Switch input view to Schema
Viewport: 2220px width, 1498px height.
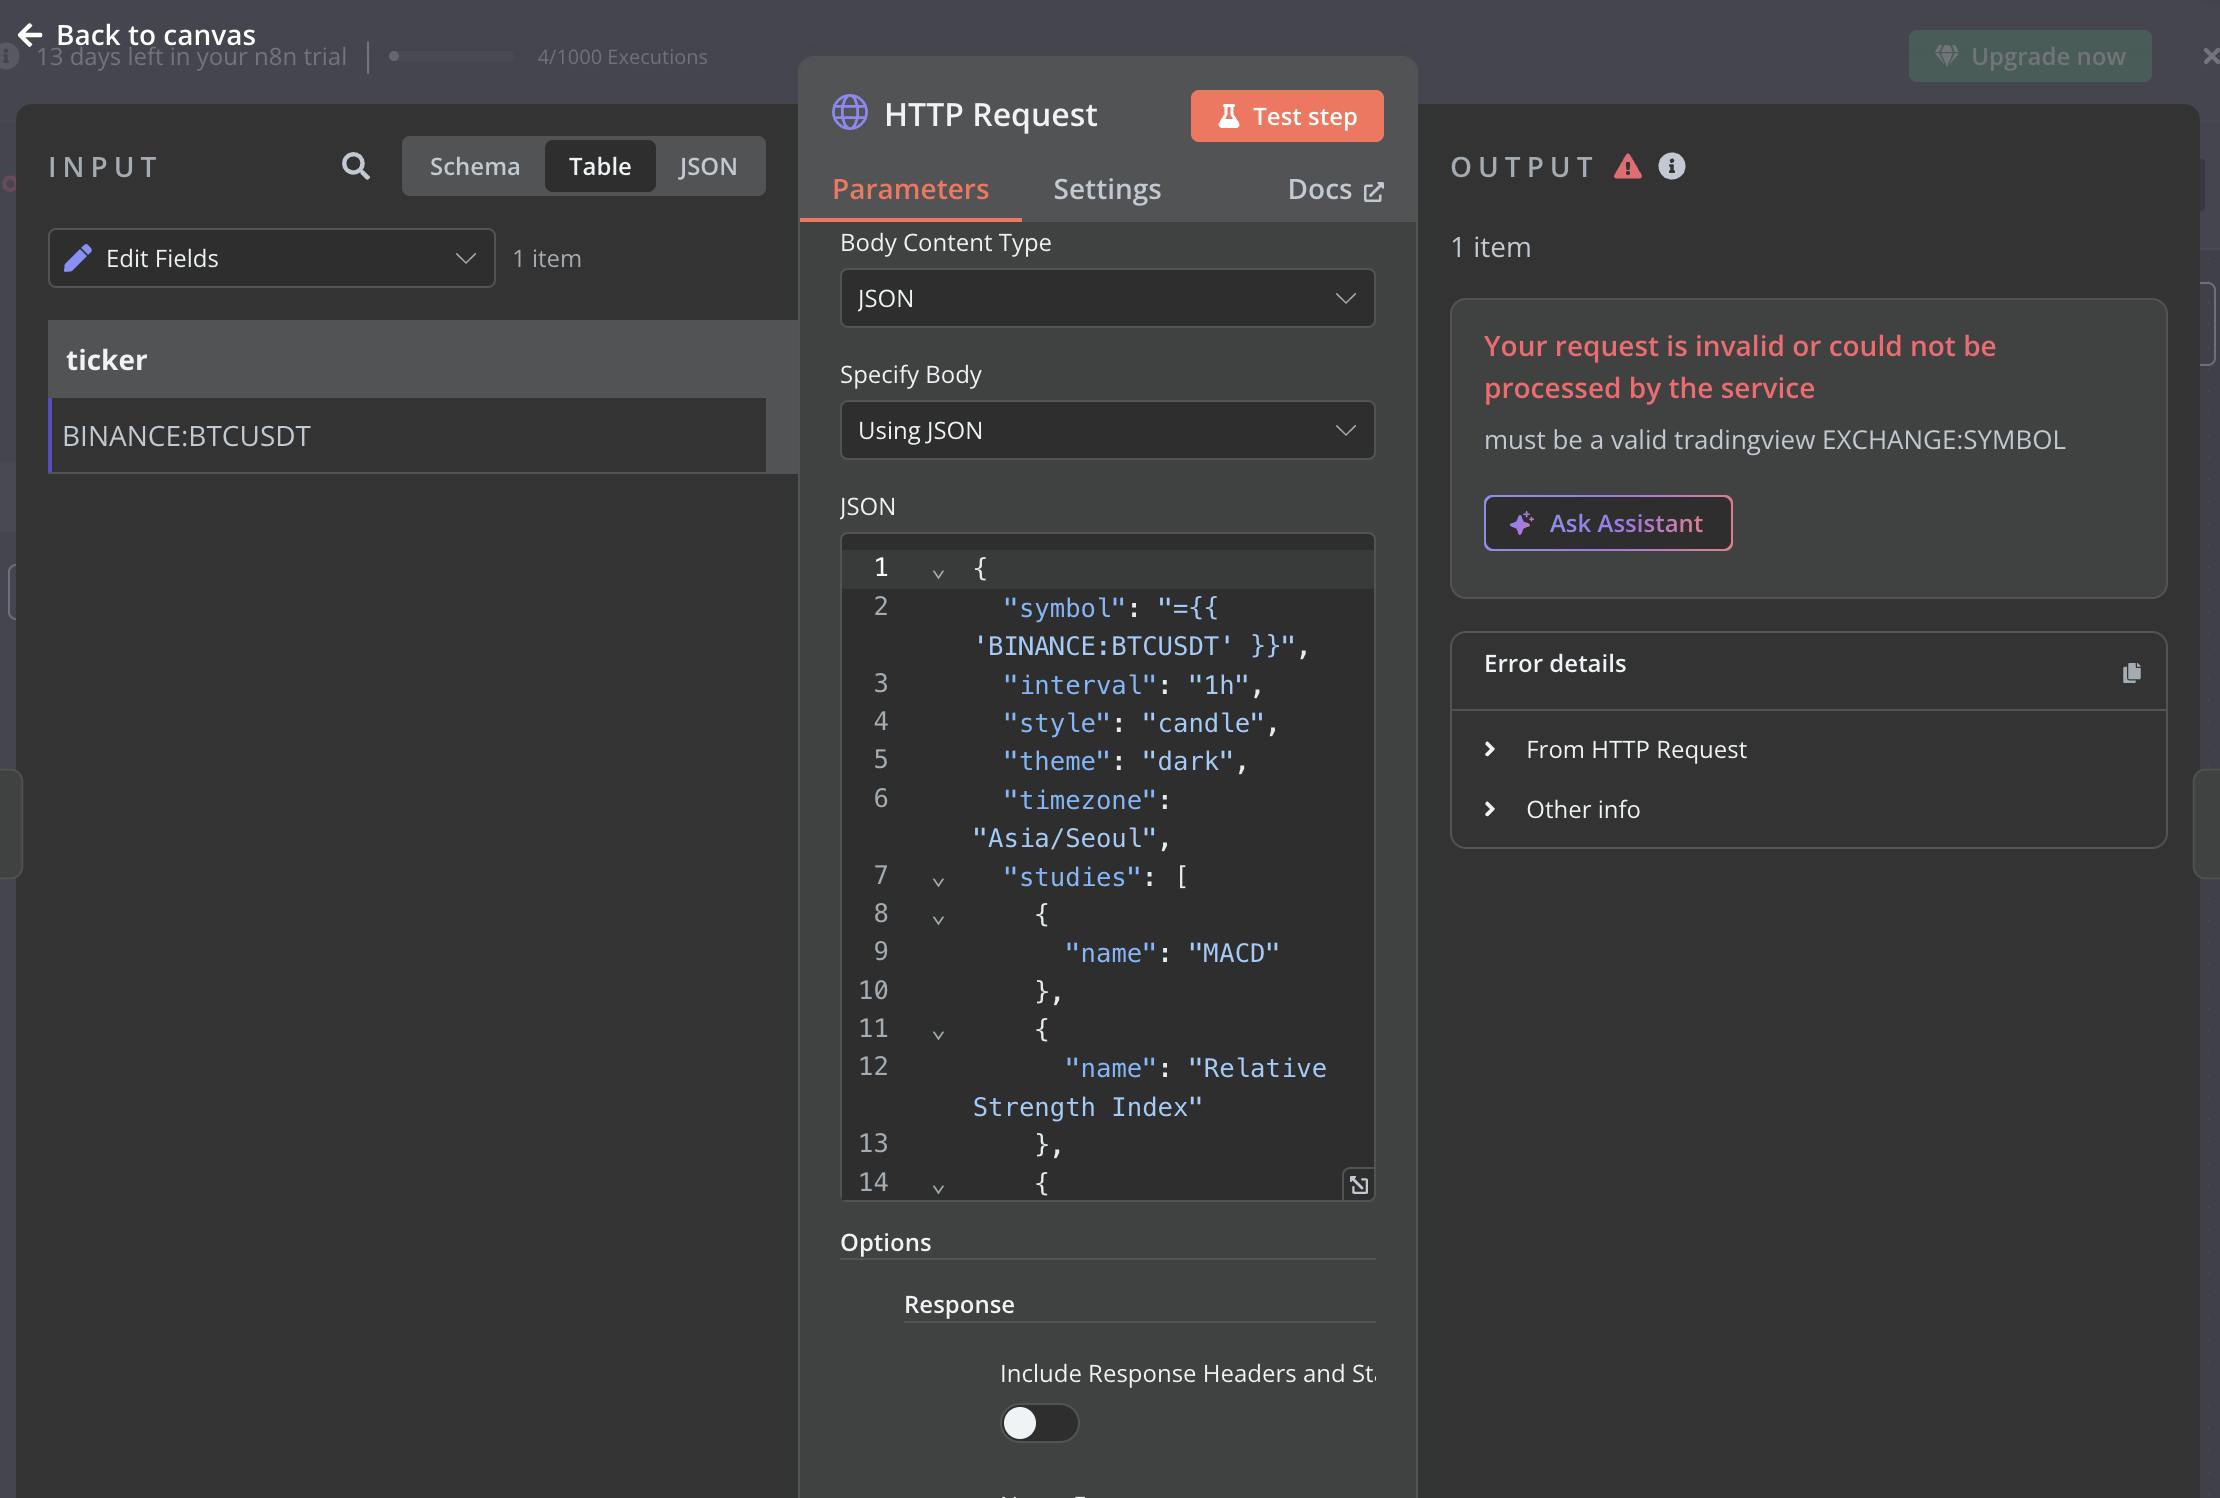pos(474,166)
